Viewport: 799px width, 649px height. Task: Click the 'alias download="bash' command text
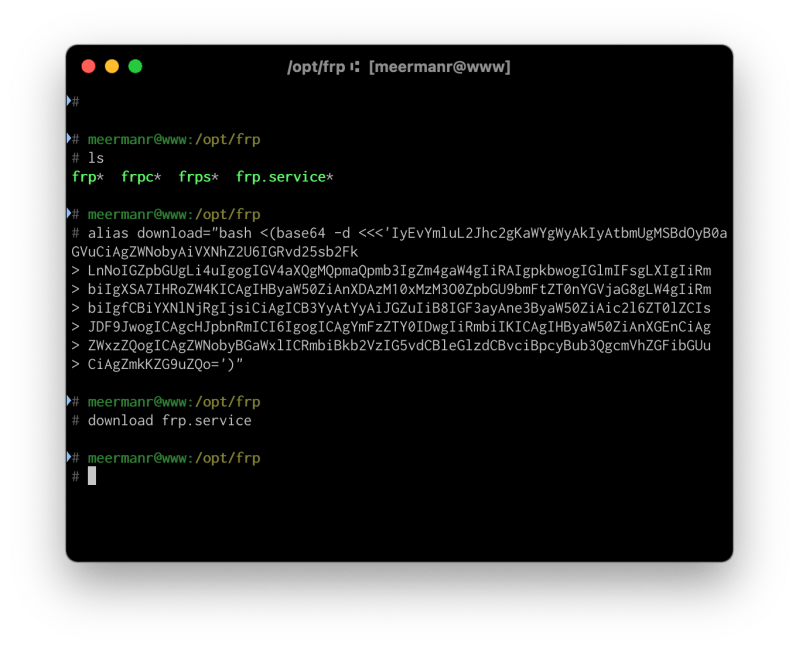click(170, 233)
